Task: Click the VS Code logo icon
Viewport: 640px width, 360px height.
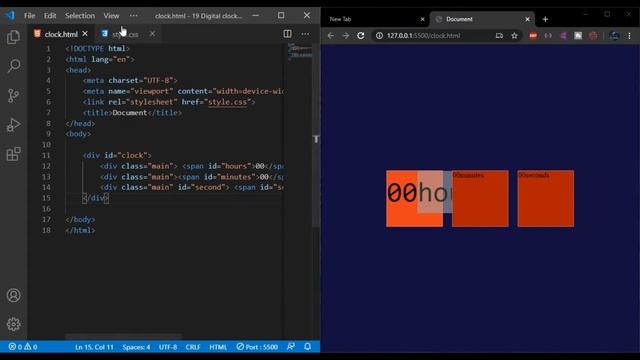Action: [10, 16]
